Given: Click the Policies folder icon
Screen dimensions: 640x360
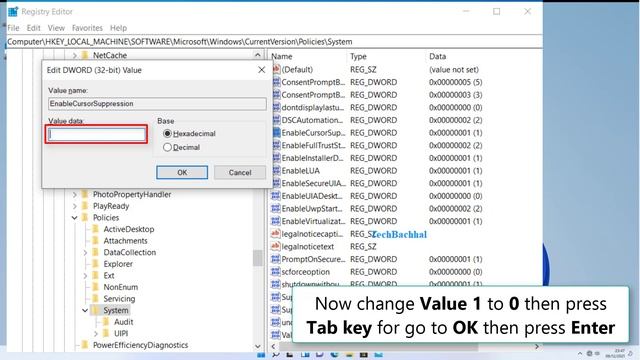Looking at the screenshot, I should pos(85,218).
